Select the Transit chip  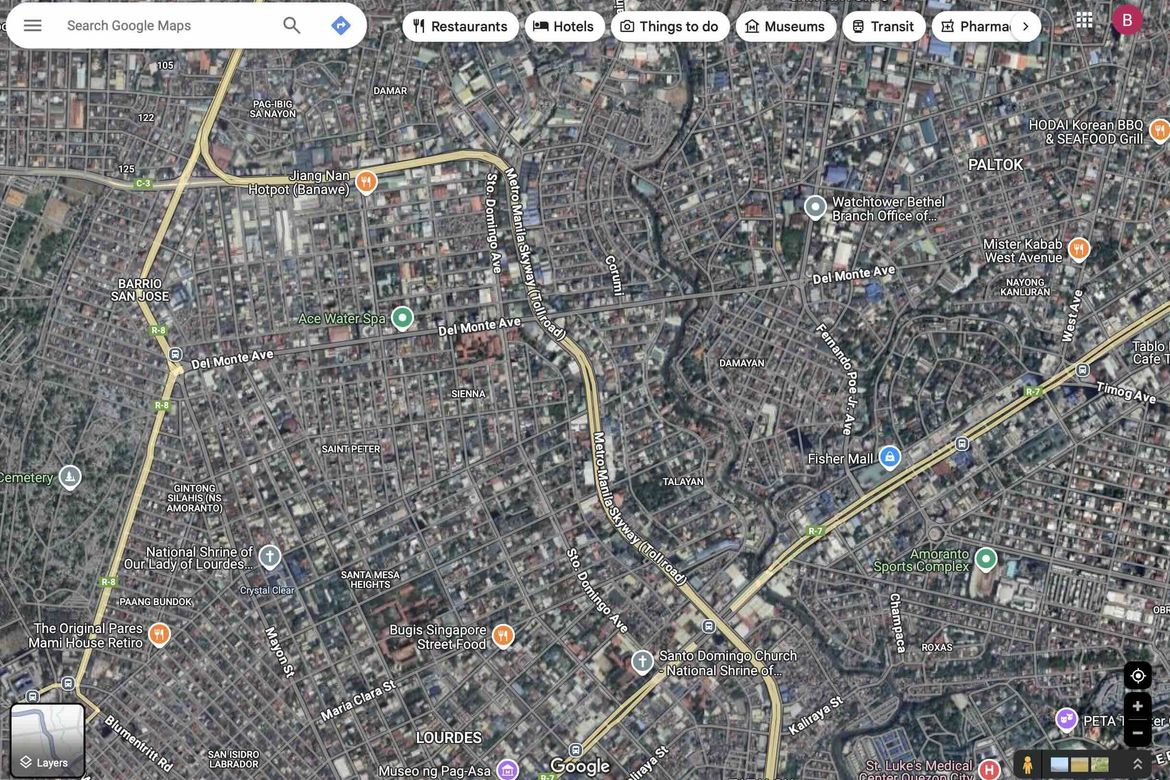[x=883, y=27]
